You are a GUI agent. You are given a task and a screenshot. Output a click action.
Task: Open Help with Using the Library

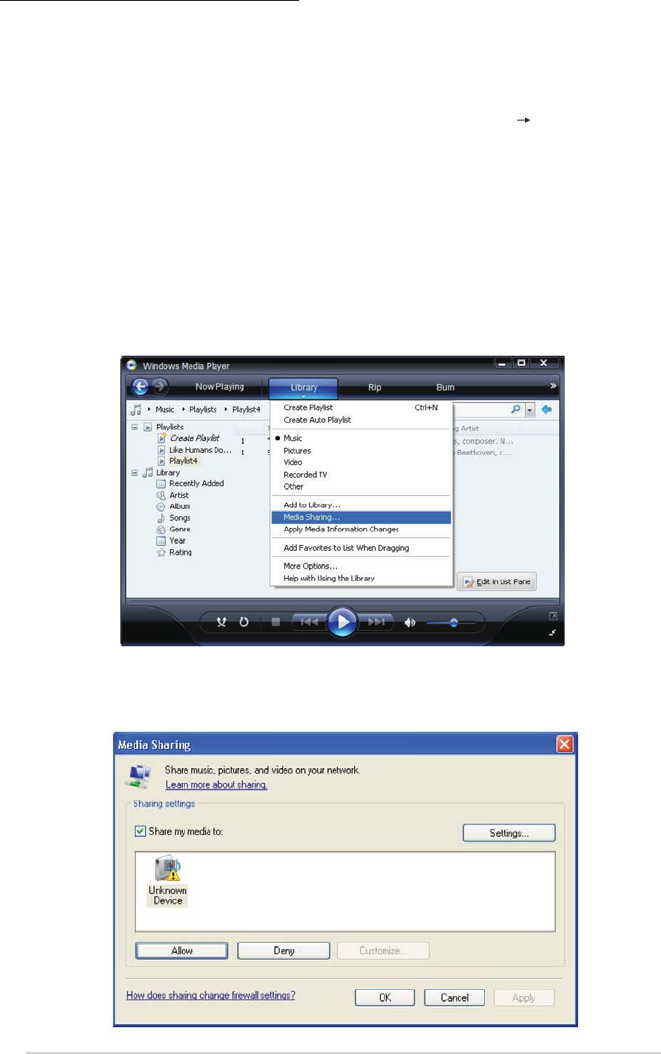(x=360, y=578)
